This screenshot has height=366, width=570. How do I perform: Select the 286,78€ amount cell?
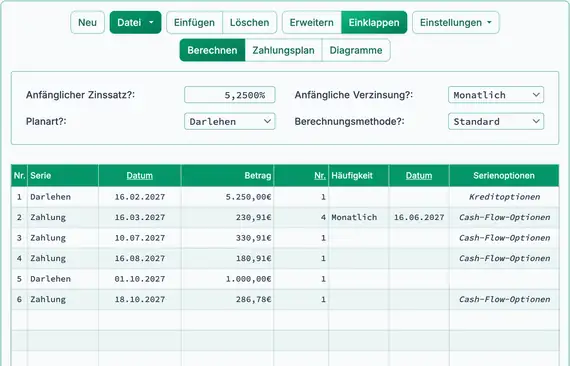pos(227,299)
